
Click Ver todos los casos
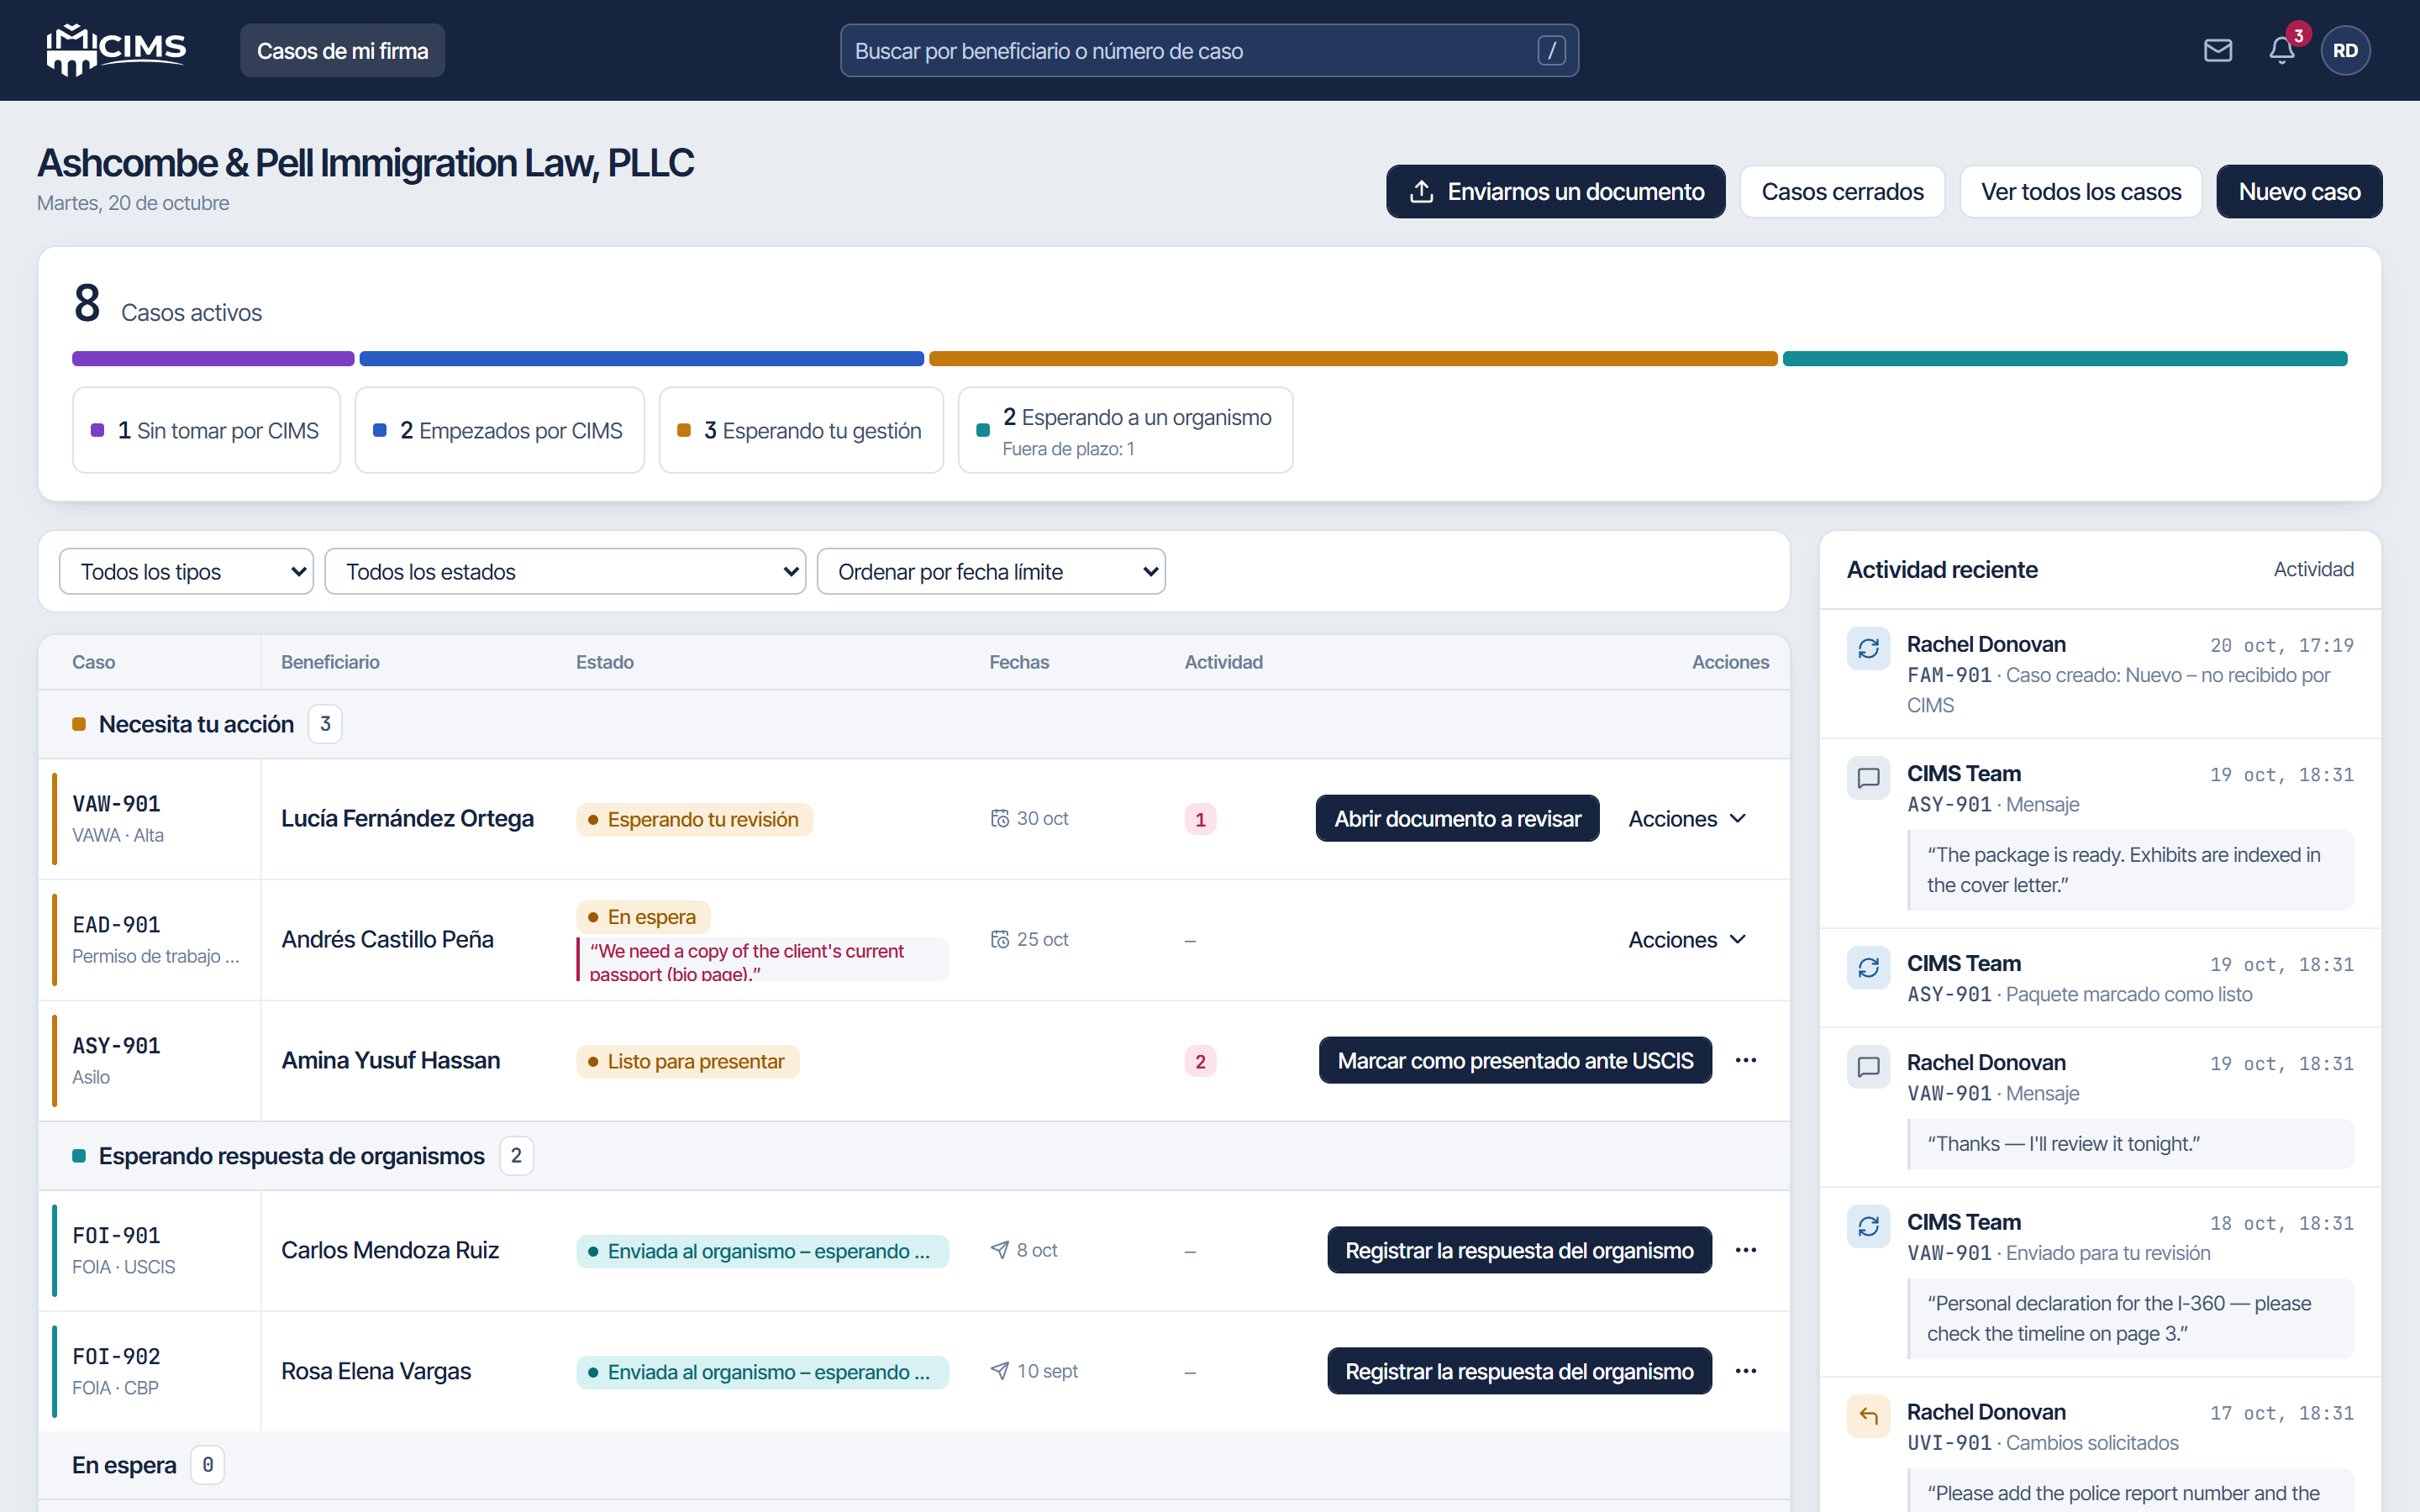point(2080,191)
